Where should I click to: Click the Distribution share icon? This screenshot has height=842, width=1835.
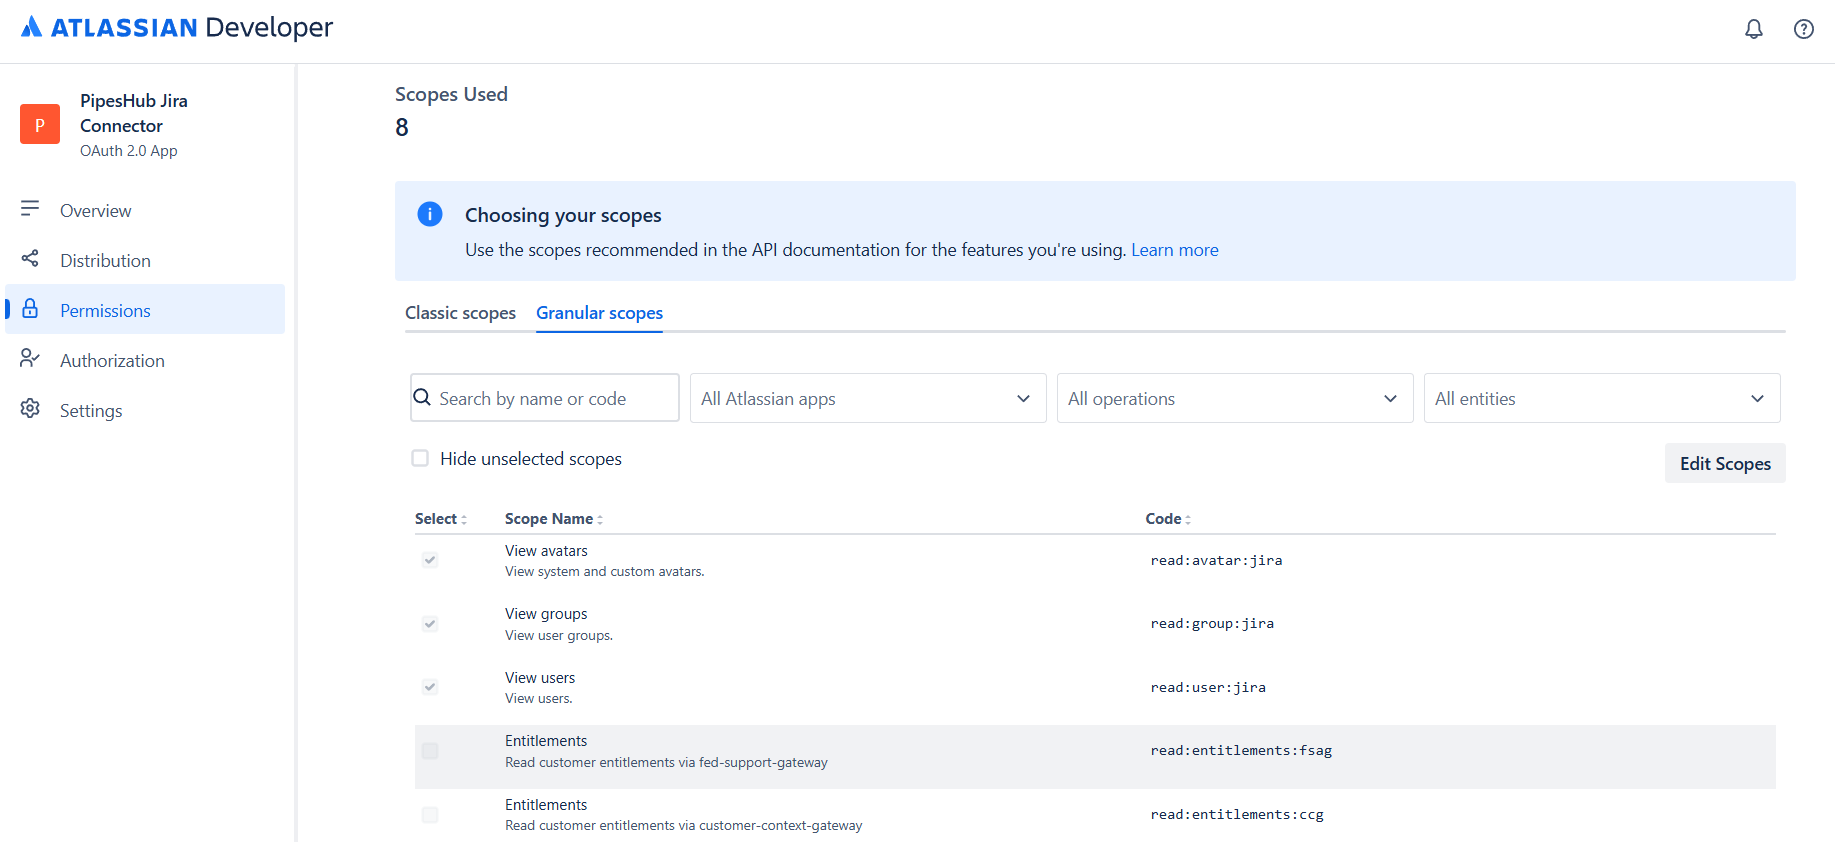coord(30,259)
